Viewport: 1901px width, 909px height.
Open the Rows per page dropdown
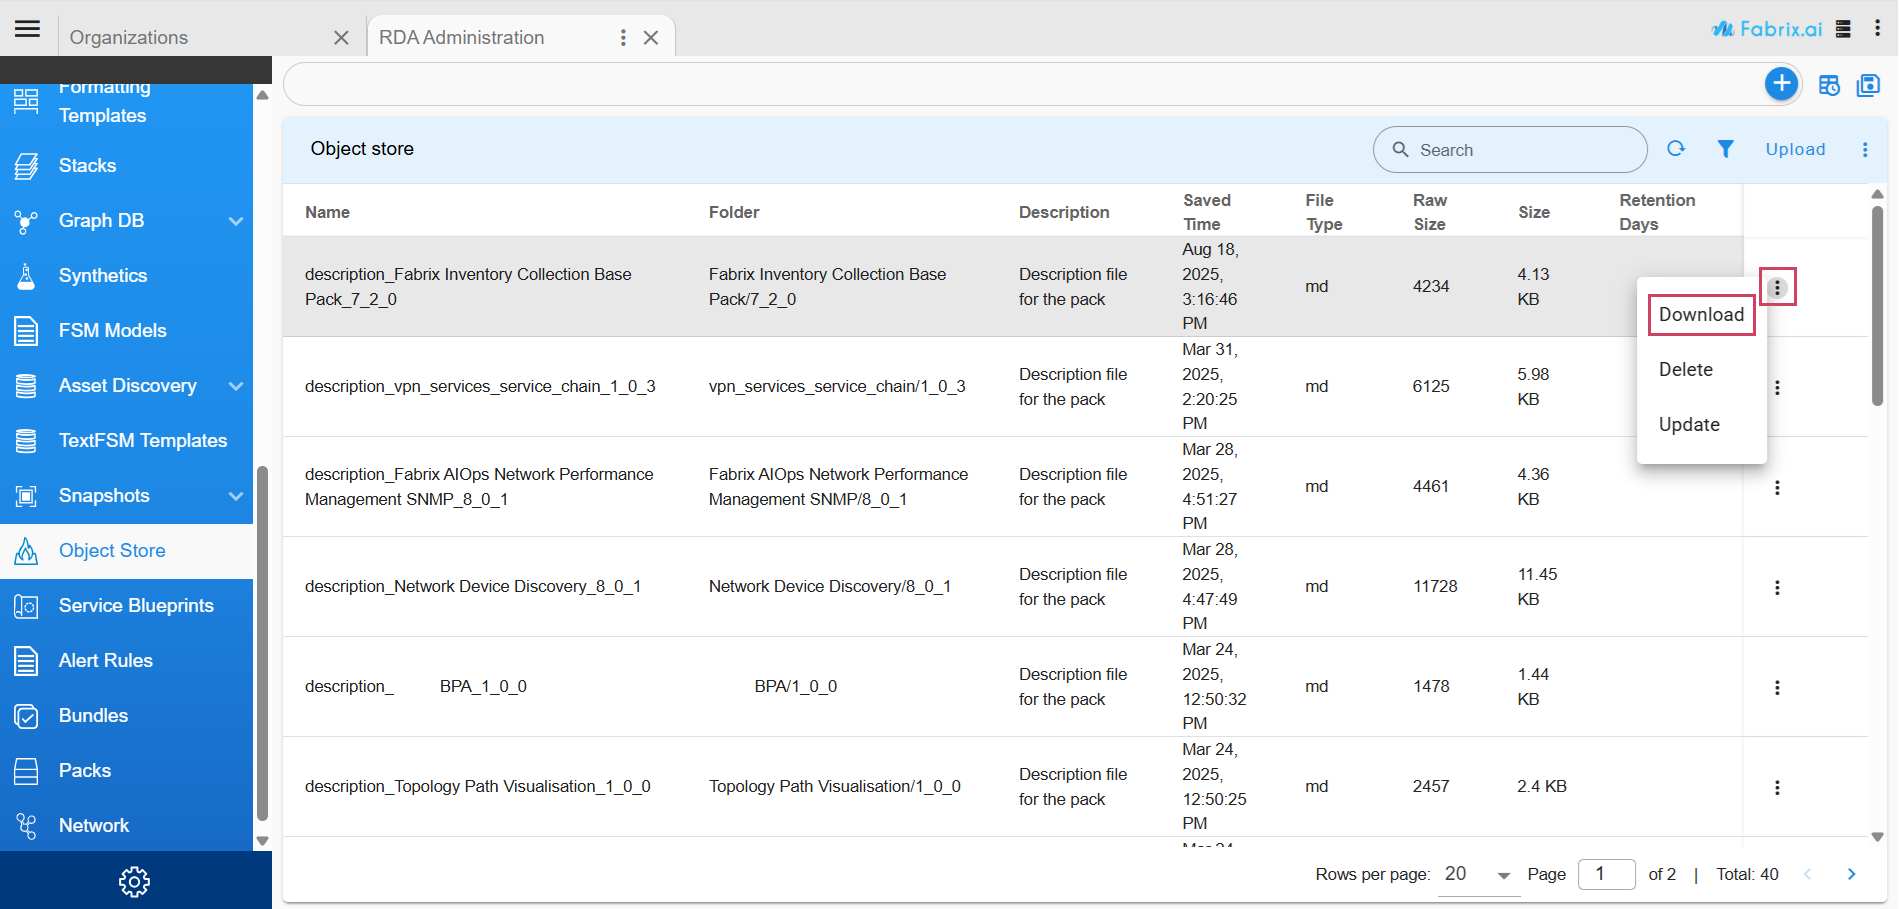[x=1477, y=874]
